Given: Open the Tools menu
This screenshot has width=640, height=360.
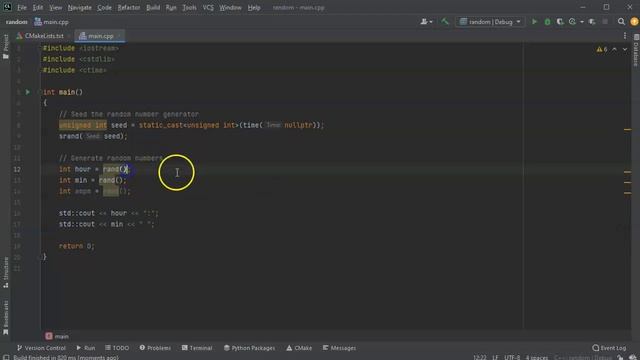Looking at the screenshot, I should point(189,7).
